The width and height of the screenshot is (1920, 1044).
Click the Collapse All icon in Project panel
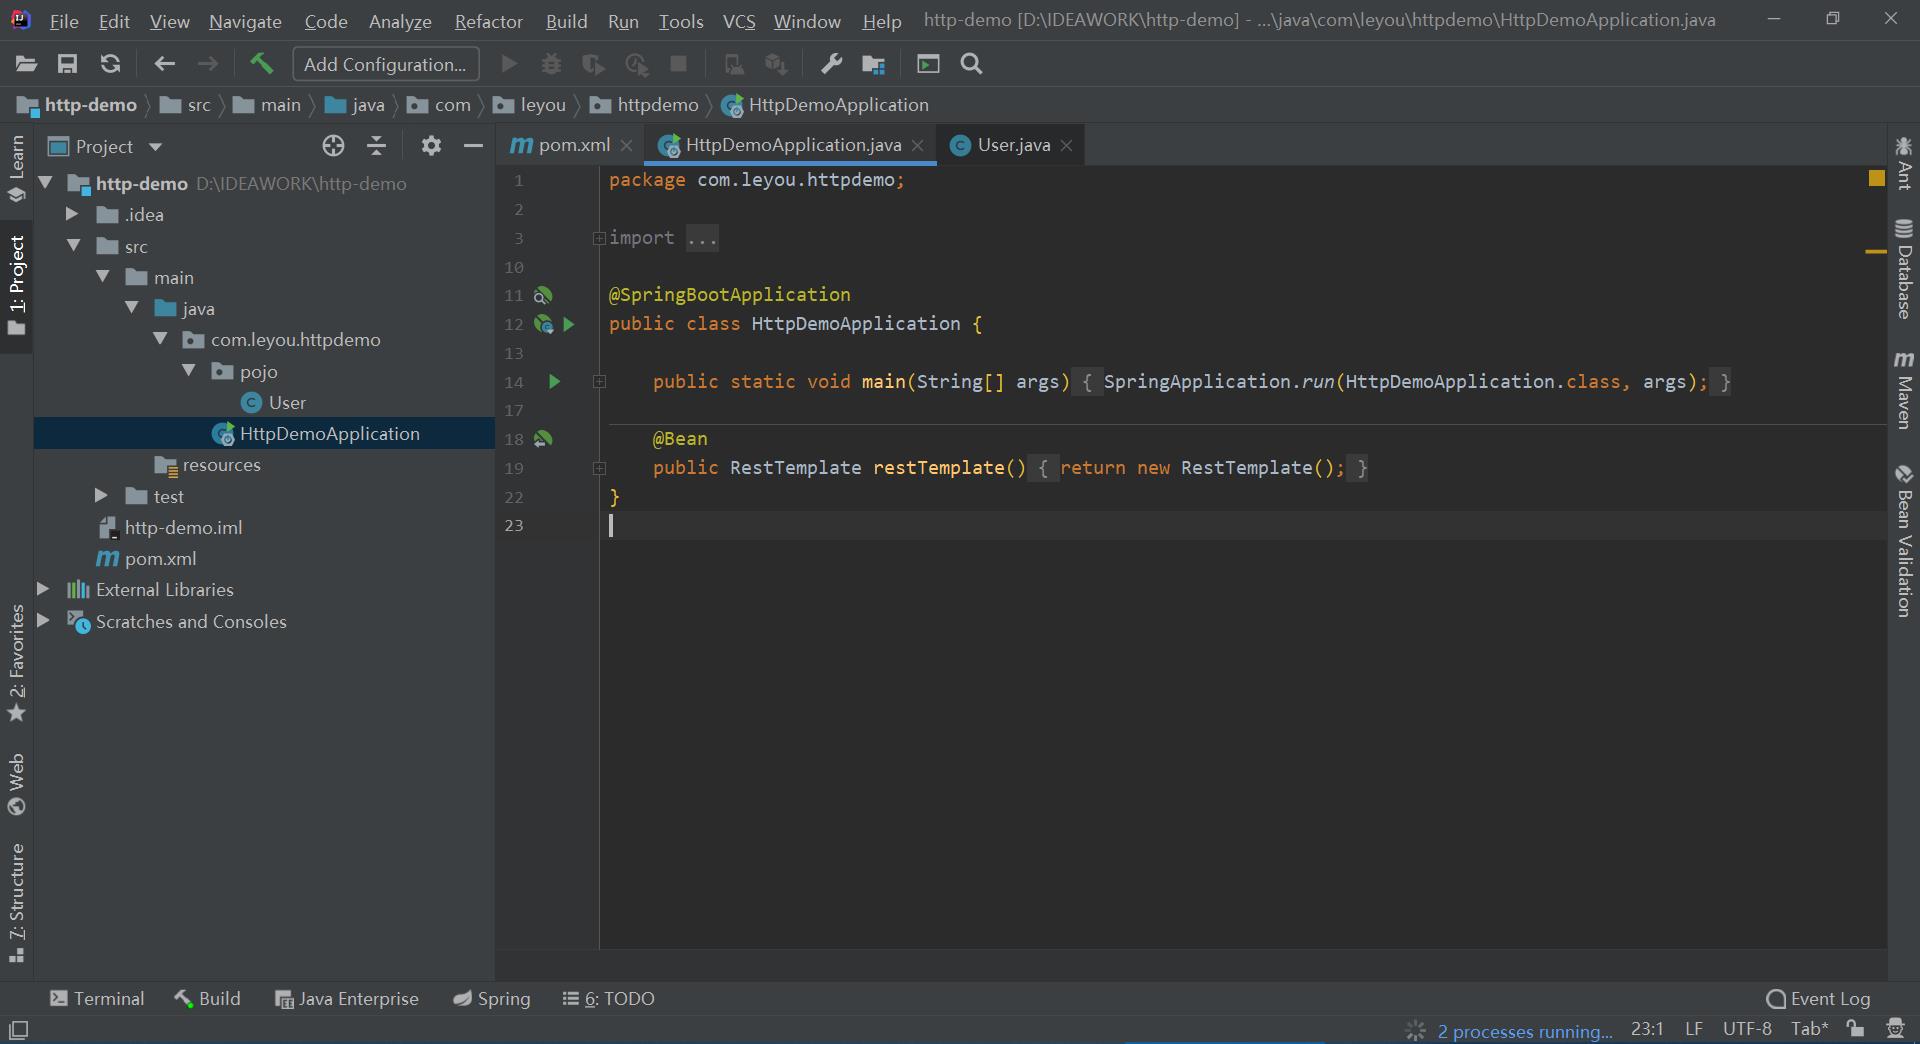point(376,146)
